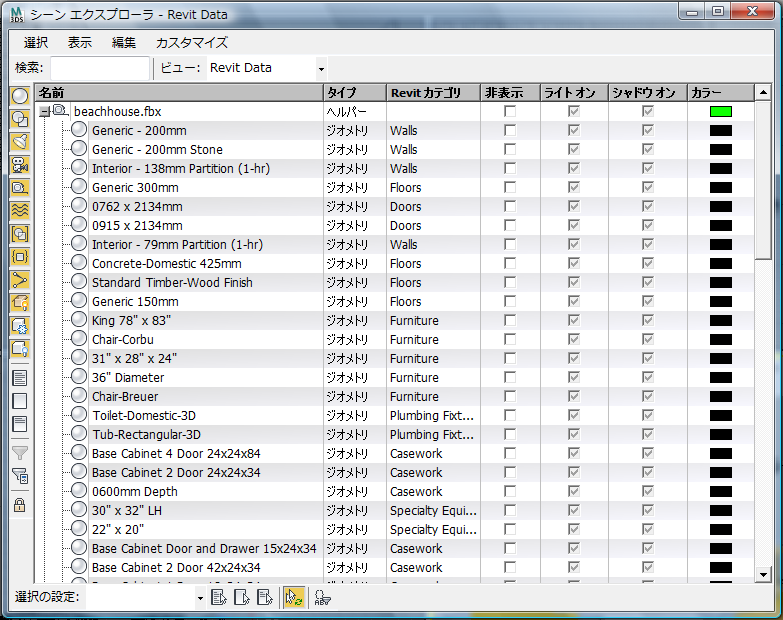The image size is (783, 620).
Task: Toggle Light On checkbox for Chair-Breuer
Action: point(574,396)
